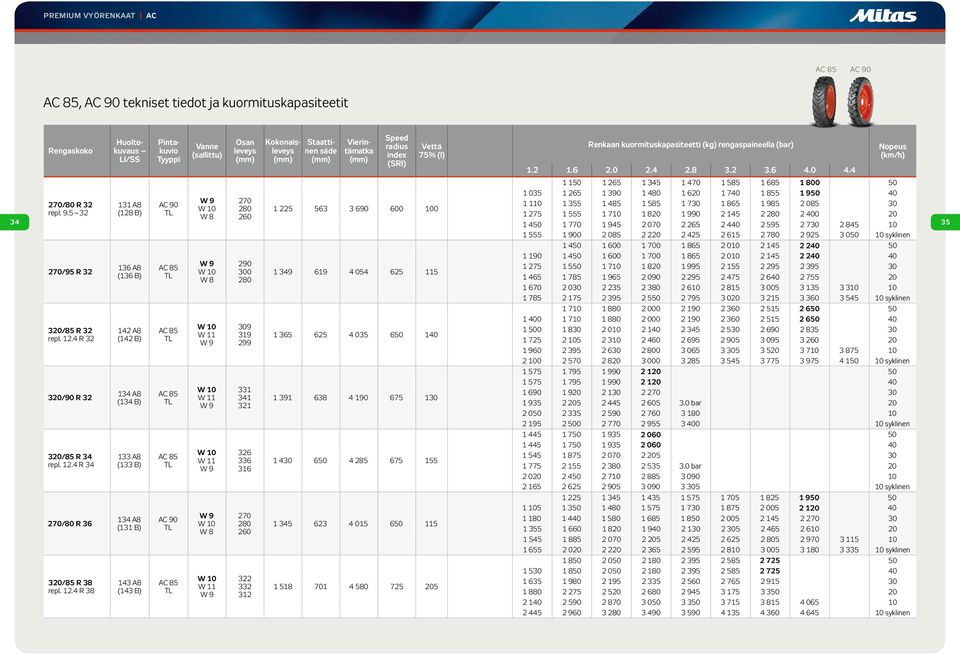Click section width '331 341 321' cell
This screenshot has width=960, height=655.
tap(245, 398)
